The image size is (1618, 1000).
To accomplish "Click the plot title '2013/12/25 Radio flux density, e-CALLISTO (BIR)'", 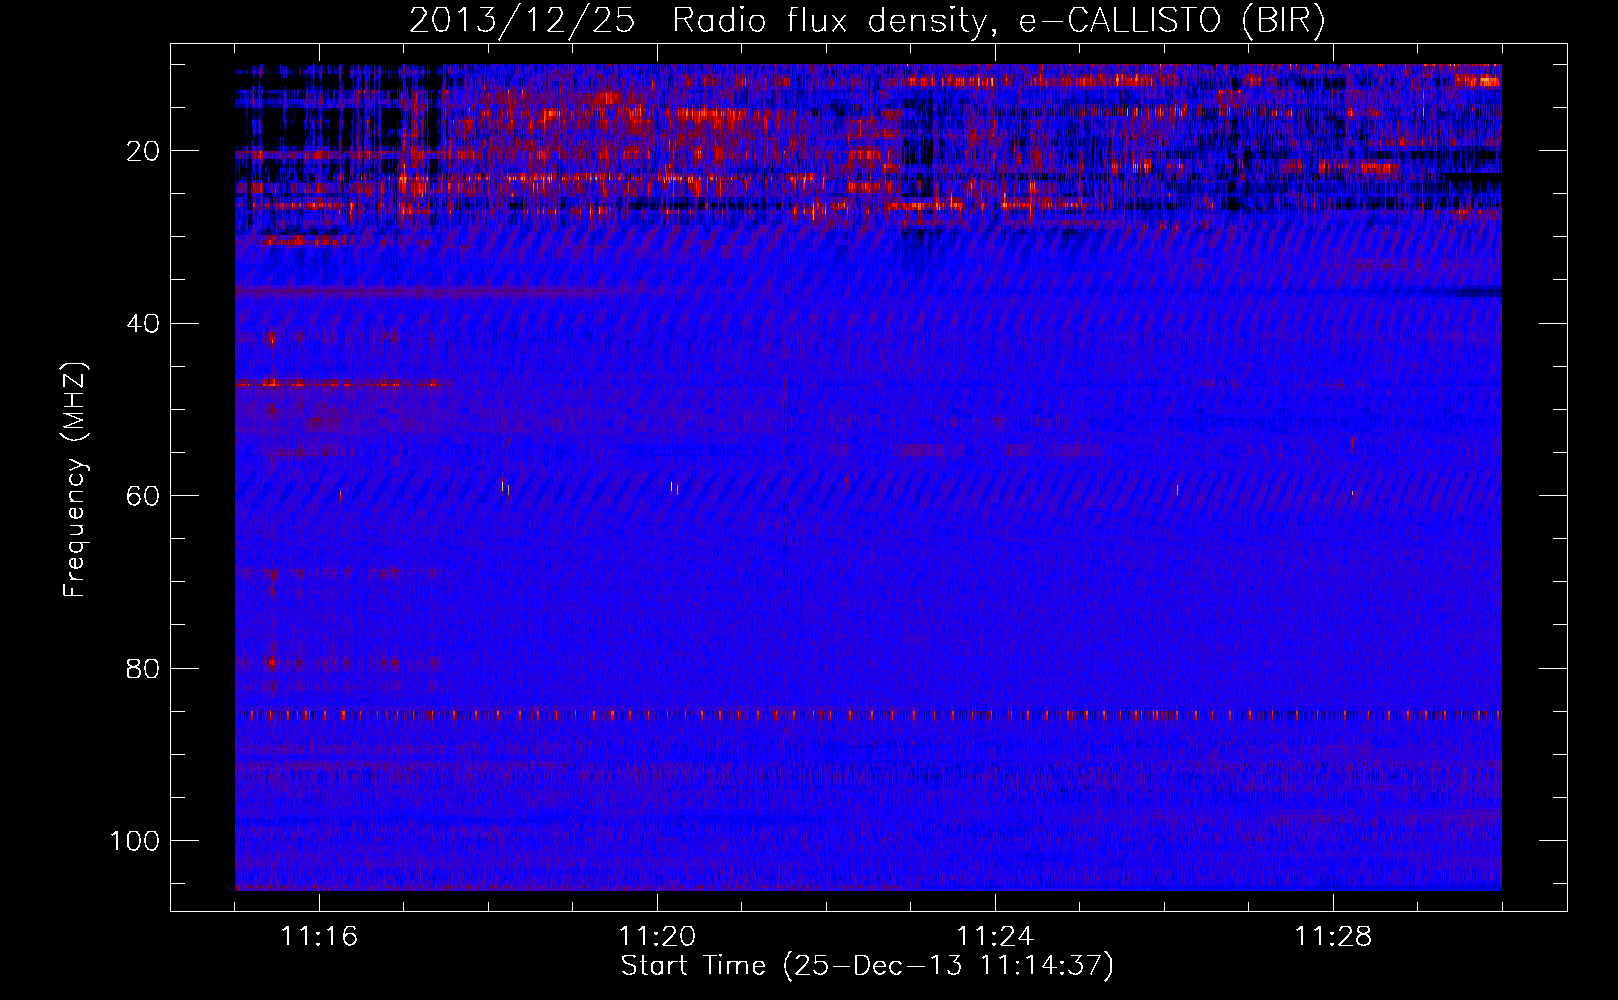I will (867, 21).
